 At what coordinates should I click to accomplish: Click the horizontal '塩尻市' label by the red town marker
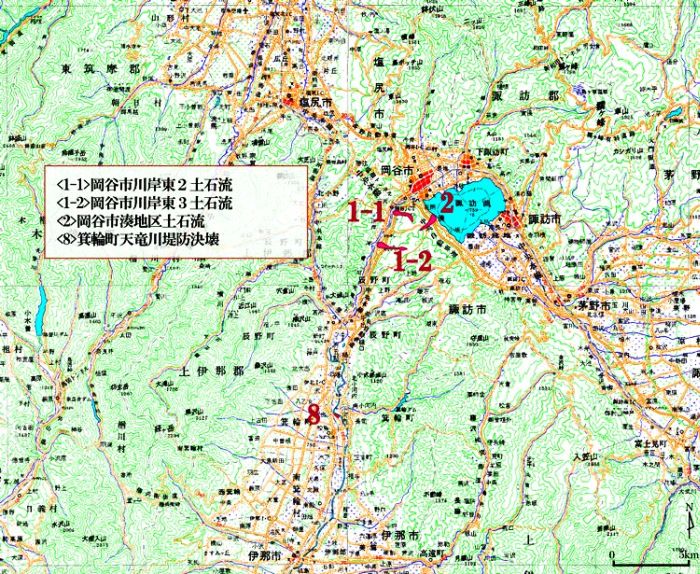click(316, 103)
